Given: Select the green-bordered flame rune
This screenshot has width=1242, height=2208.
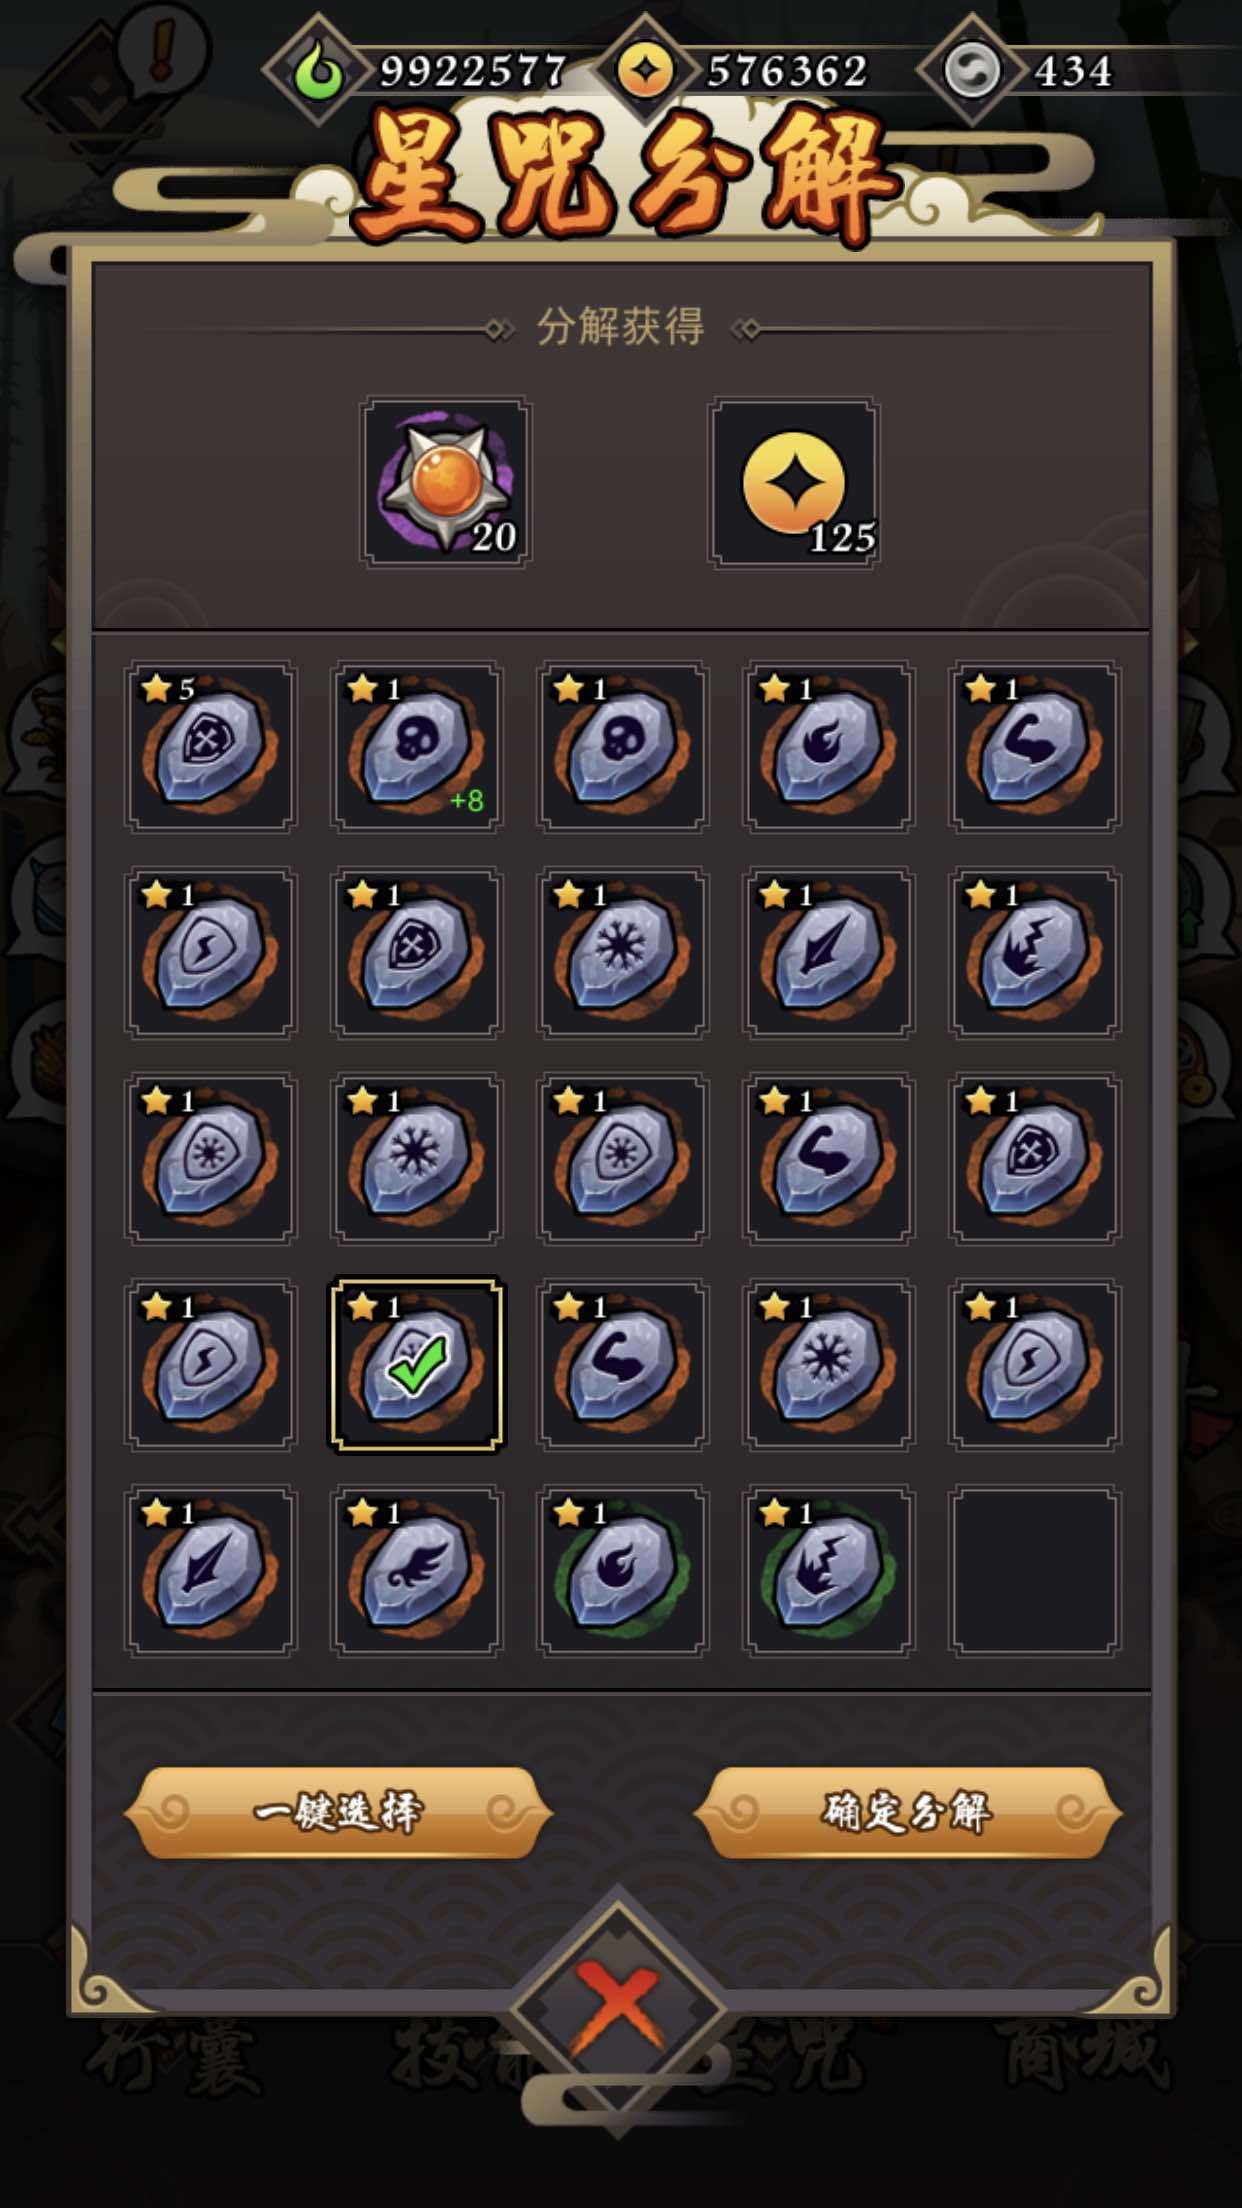Looking at the screenshot, I should coord(623,1570).
